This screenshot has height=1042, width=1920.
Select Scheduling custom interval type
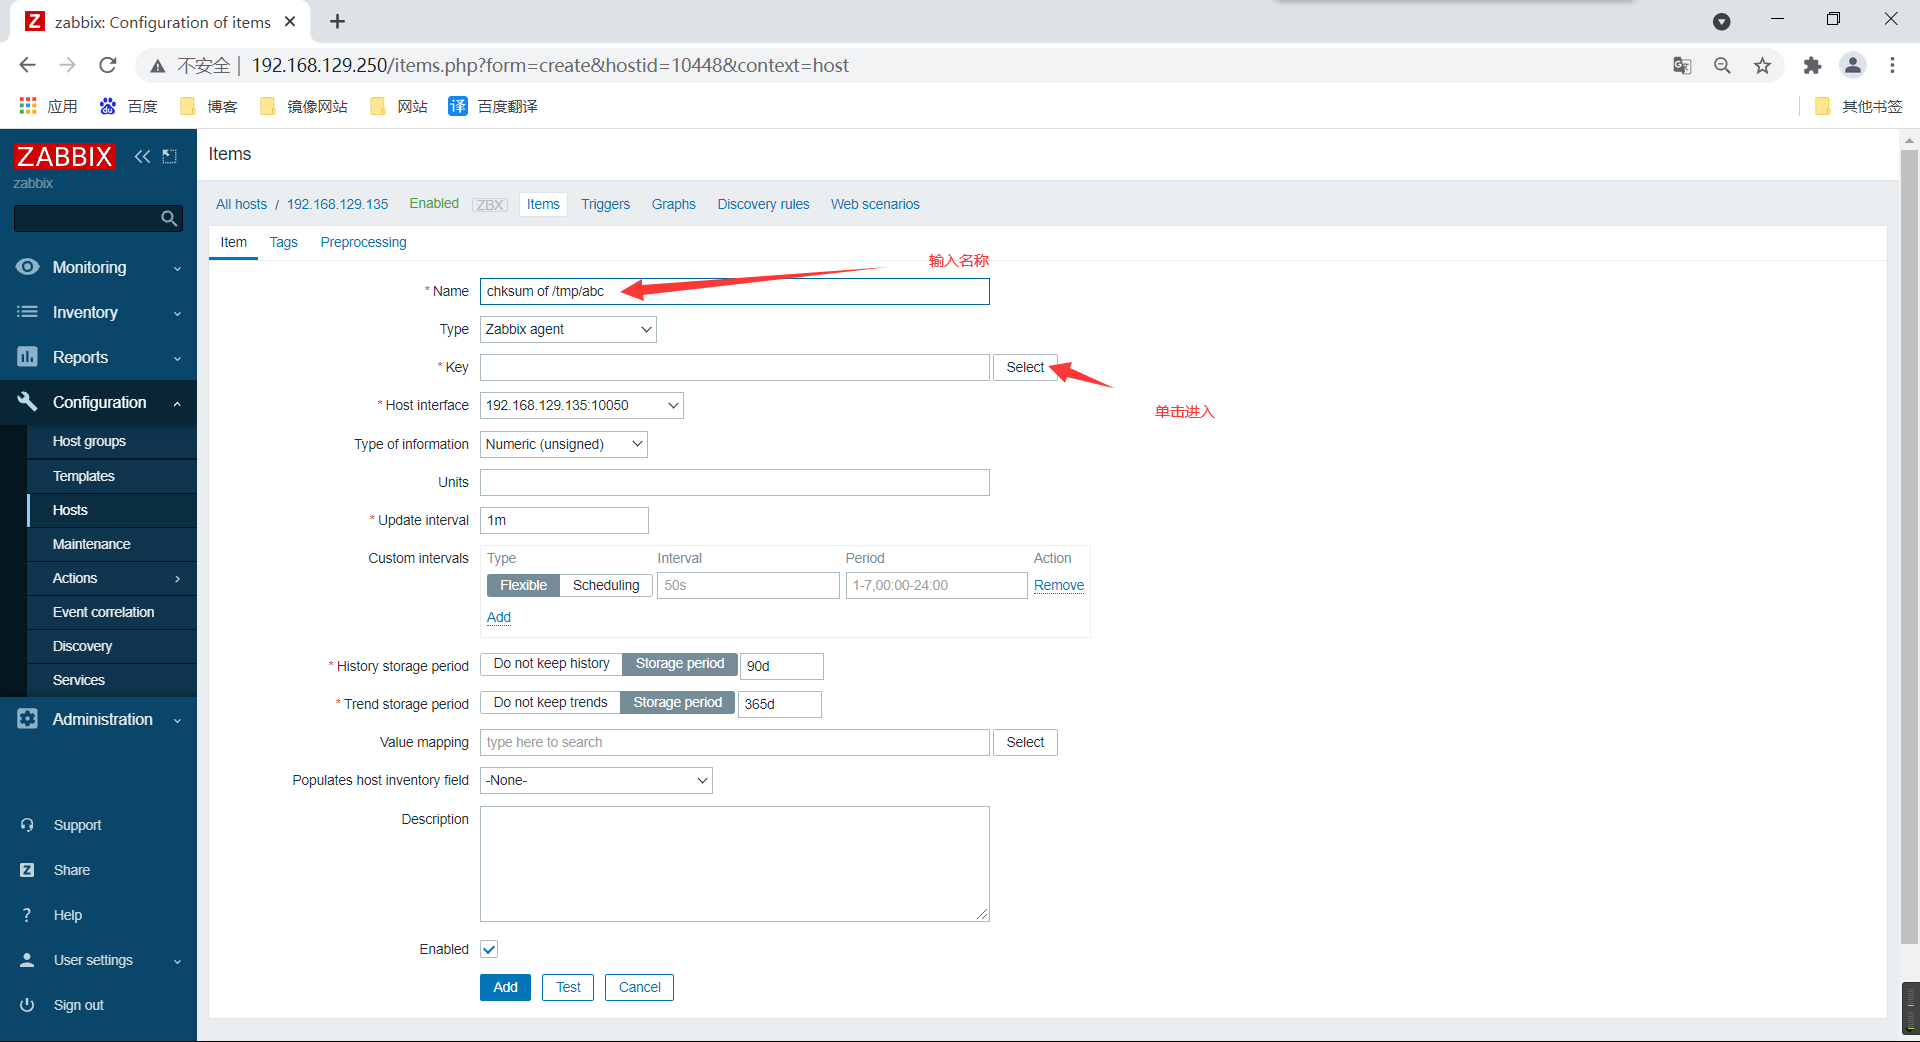(x=606, y=585)
